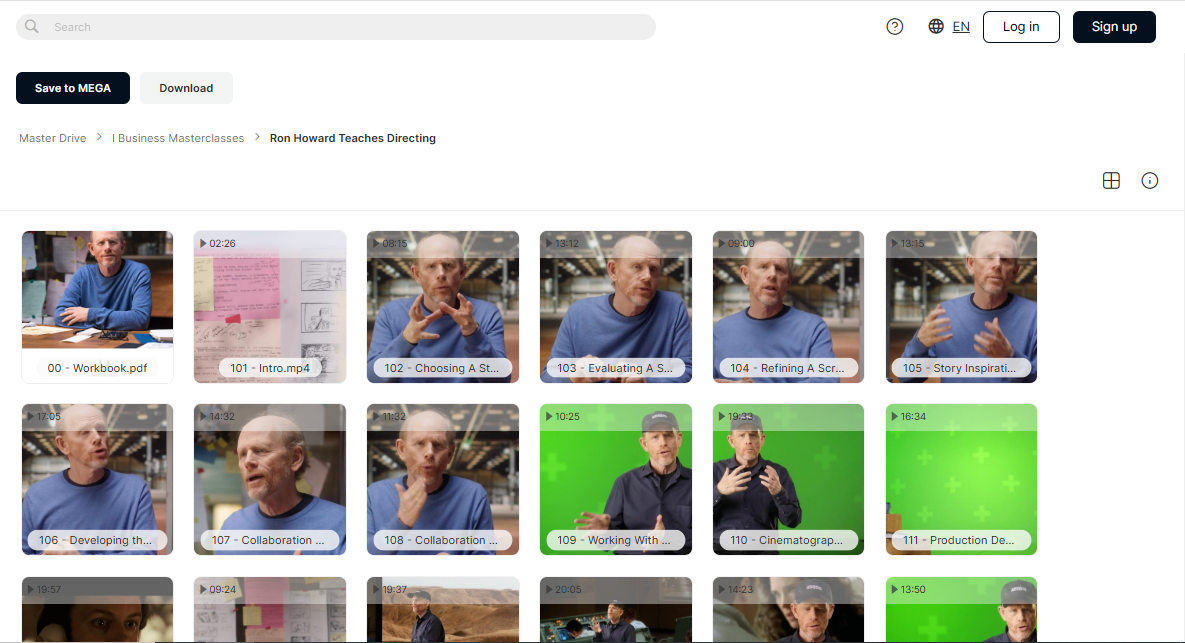Select Ron Howard Teaches Directing breadcrumb
Image resolution: width=1185 pixels, height=643 pixels.
(x=353, y=138)
